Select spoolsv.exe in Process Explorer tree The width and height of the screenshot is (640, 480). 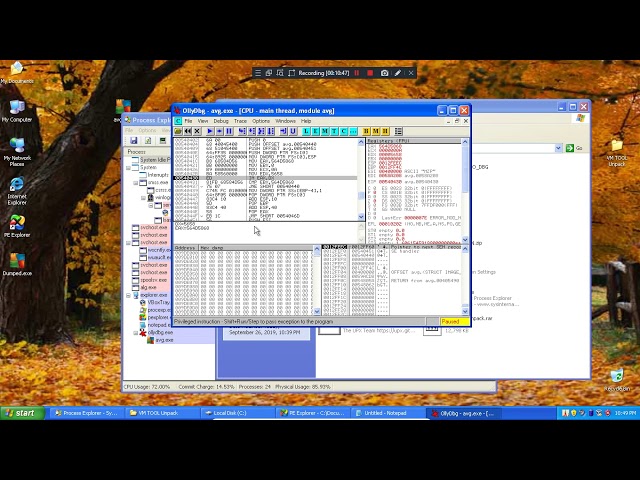click(153, 280)
